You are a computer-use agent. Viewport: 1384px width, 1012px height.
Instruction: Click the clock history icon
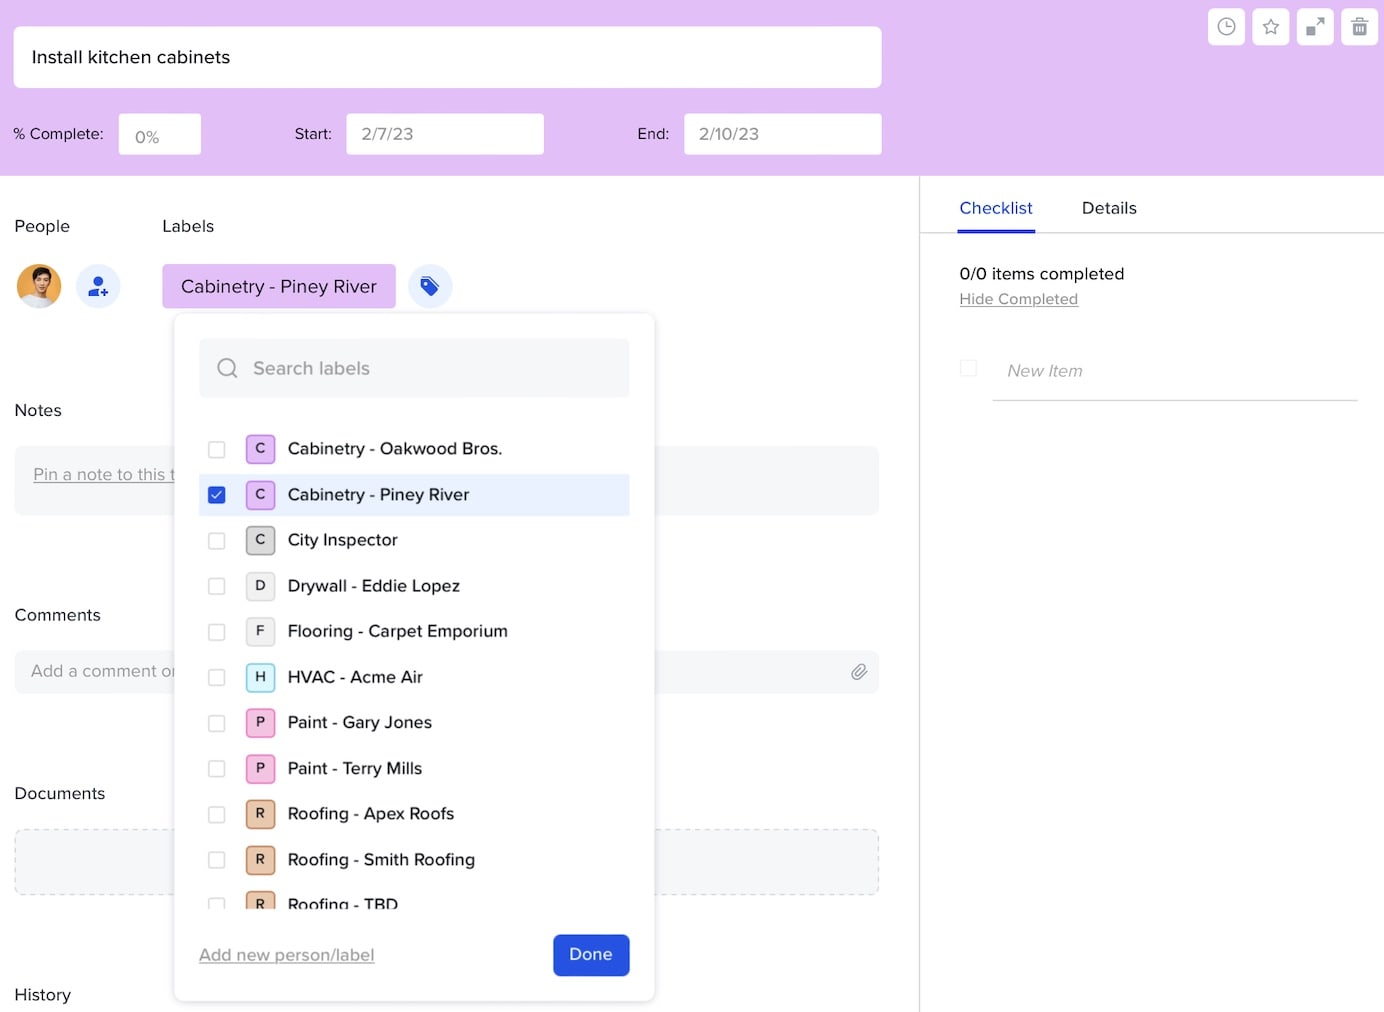(1226, 27)
